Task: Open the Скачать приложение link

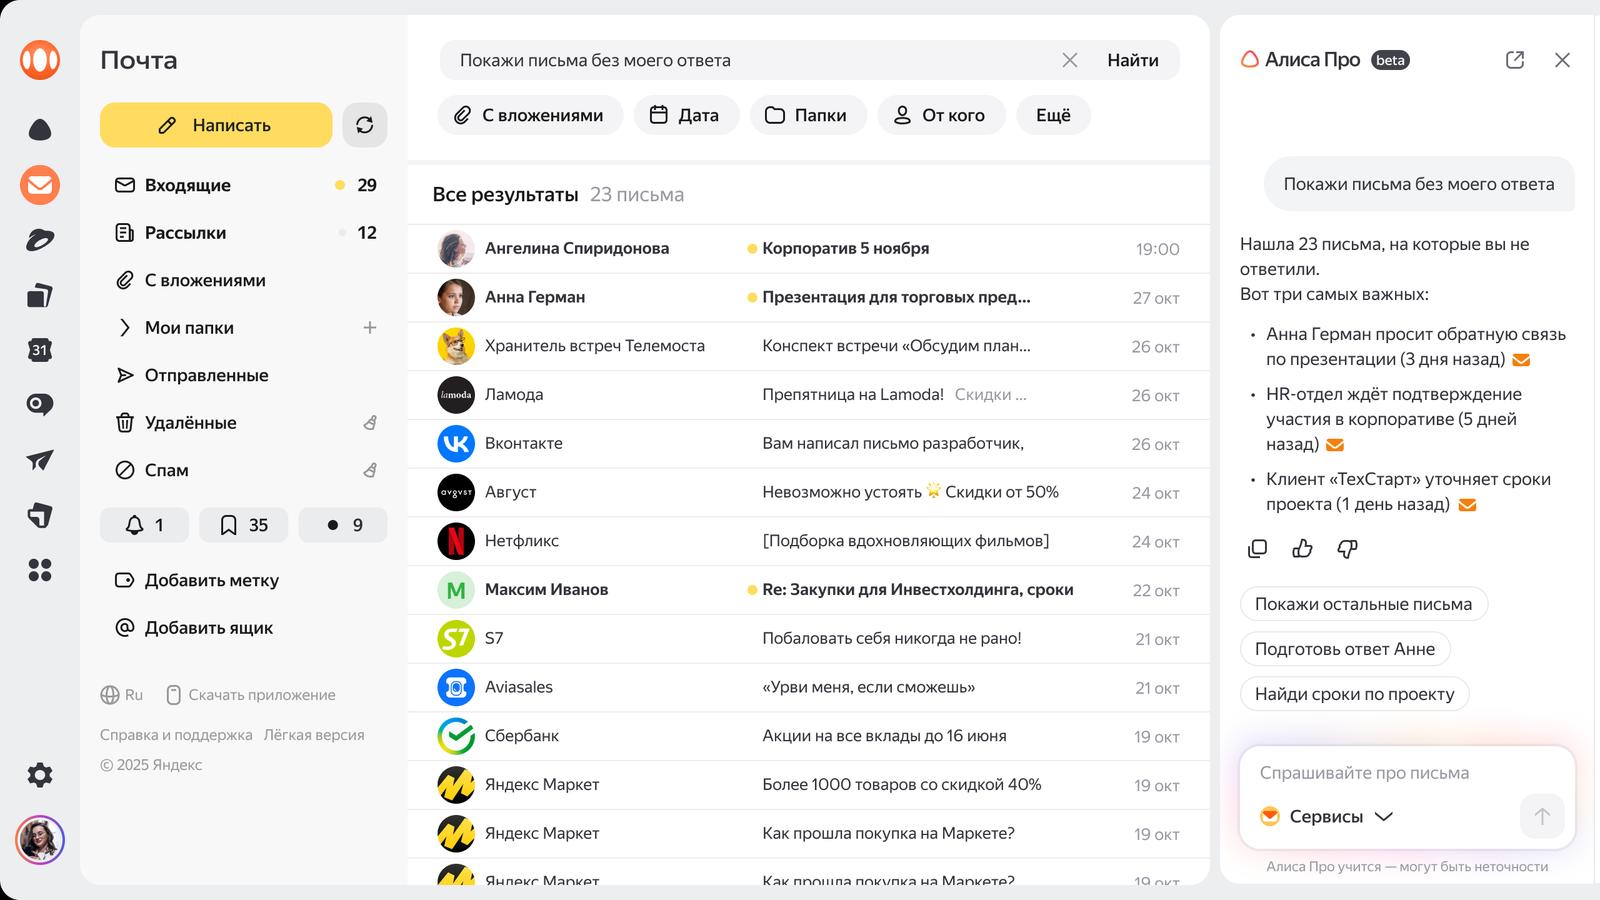Action: 251,695
